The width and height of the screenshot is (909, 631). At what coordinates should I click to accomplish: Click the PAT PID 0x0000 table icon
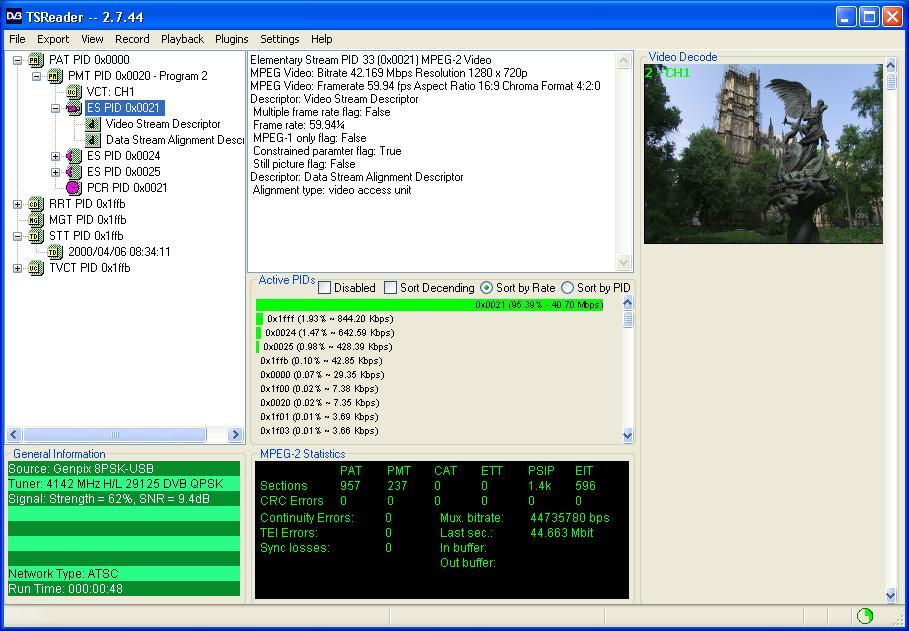[x=36, y=60]
